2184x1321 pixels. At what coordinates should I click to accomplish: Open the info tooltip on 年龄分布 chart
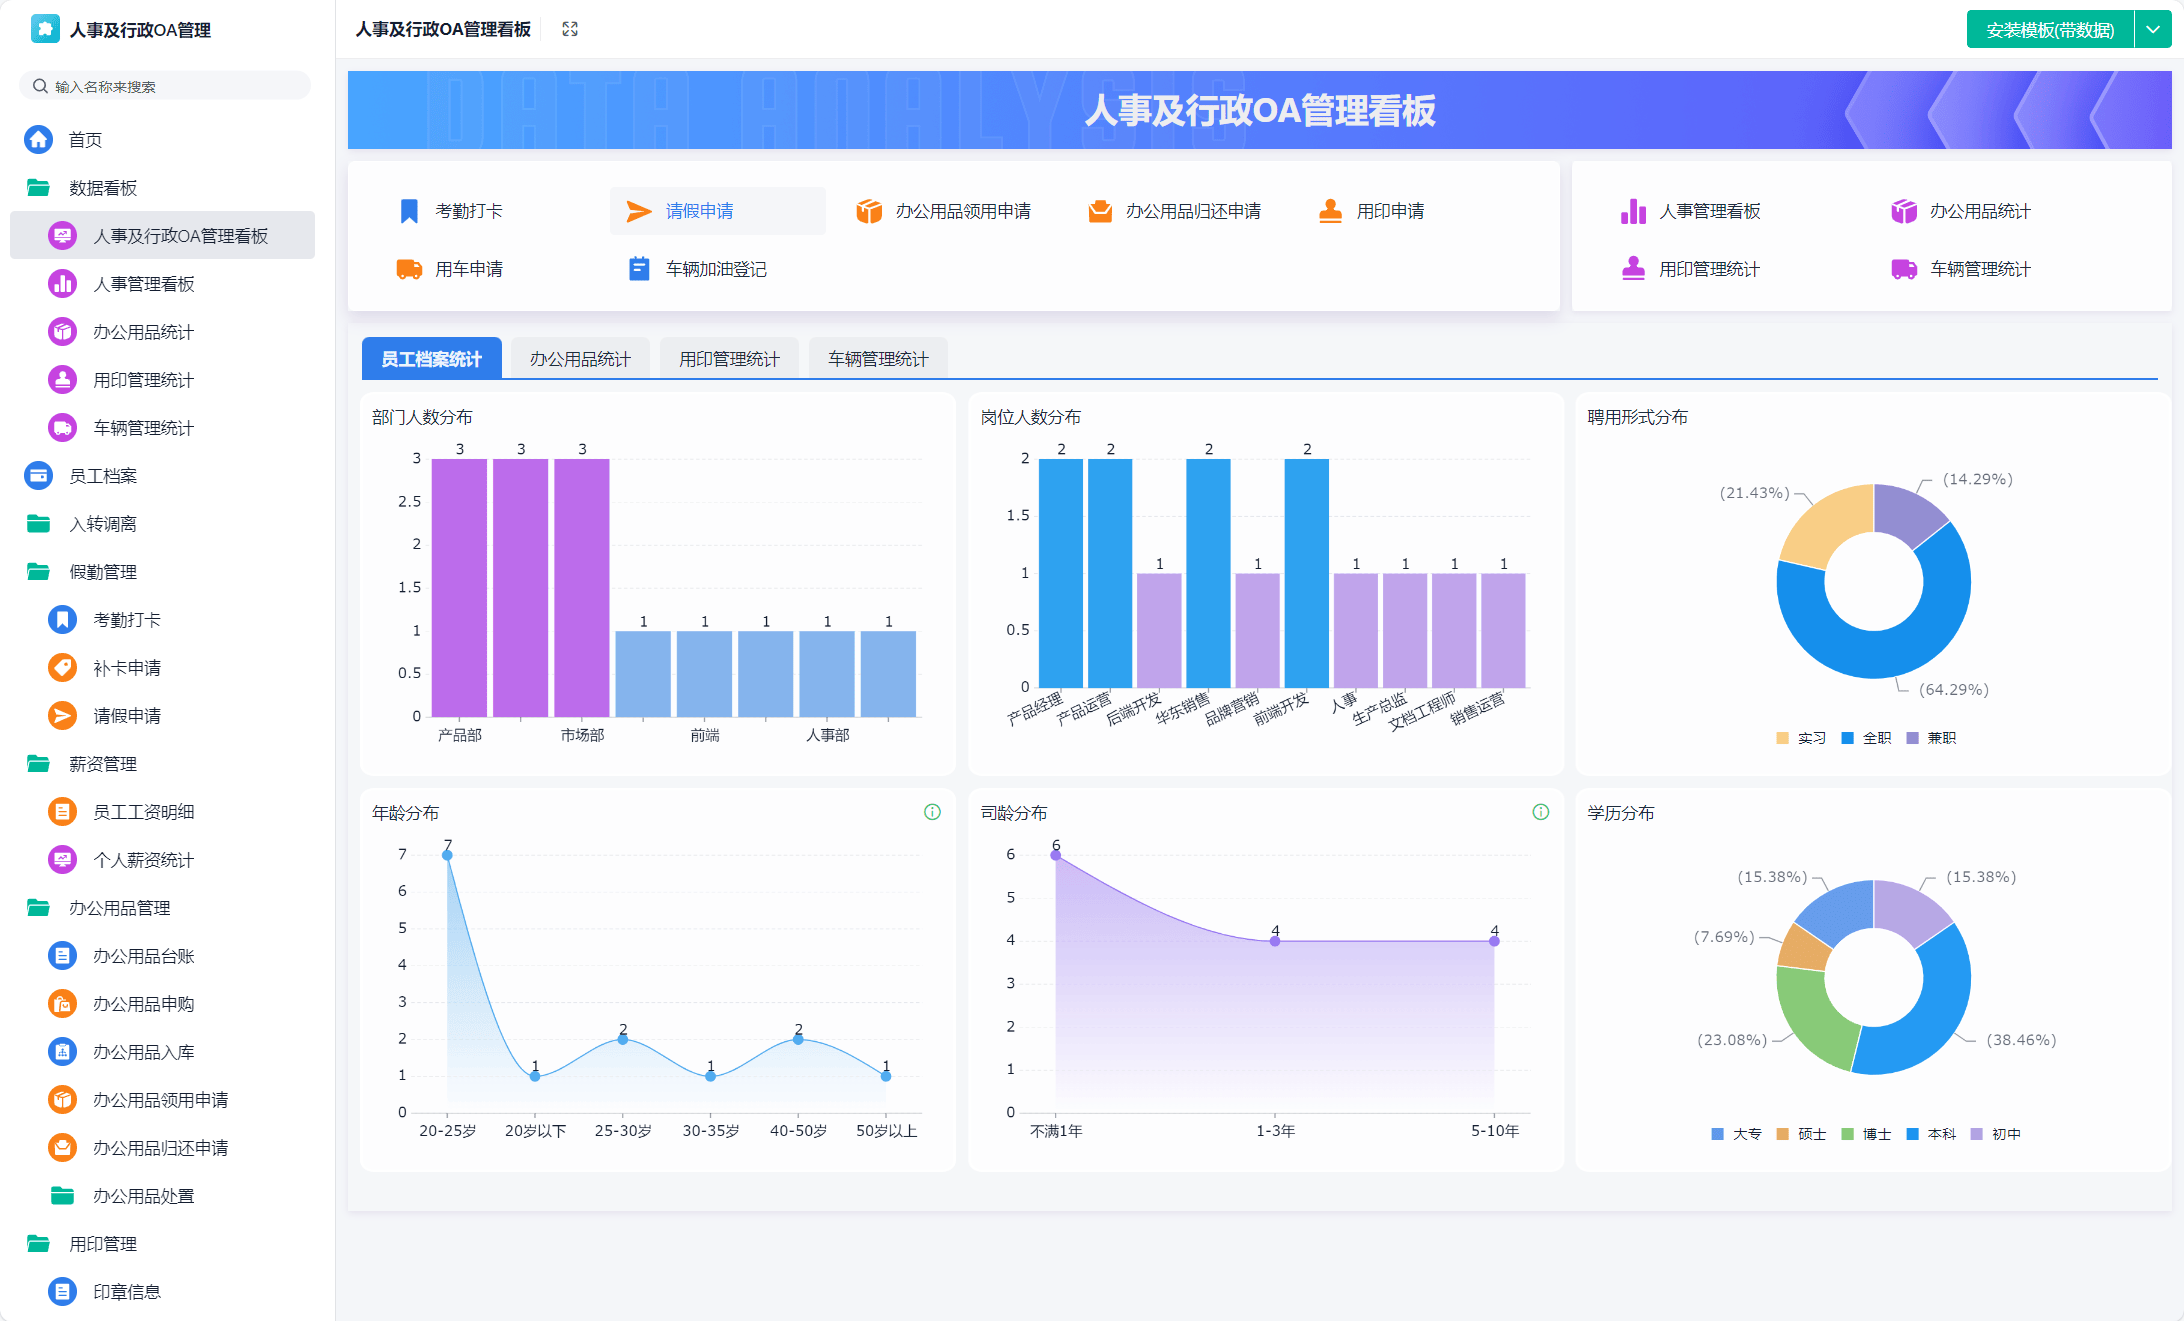(933, 812)
